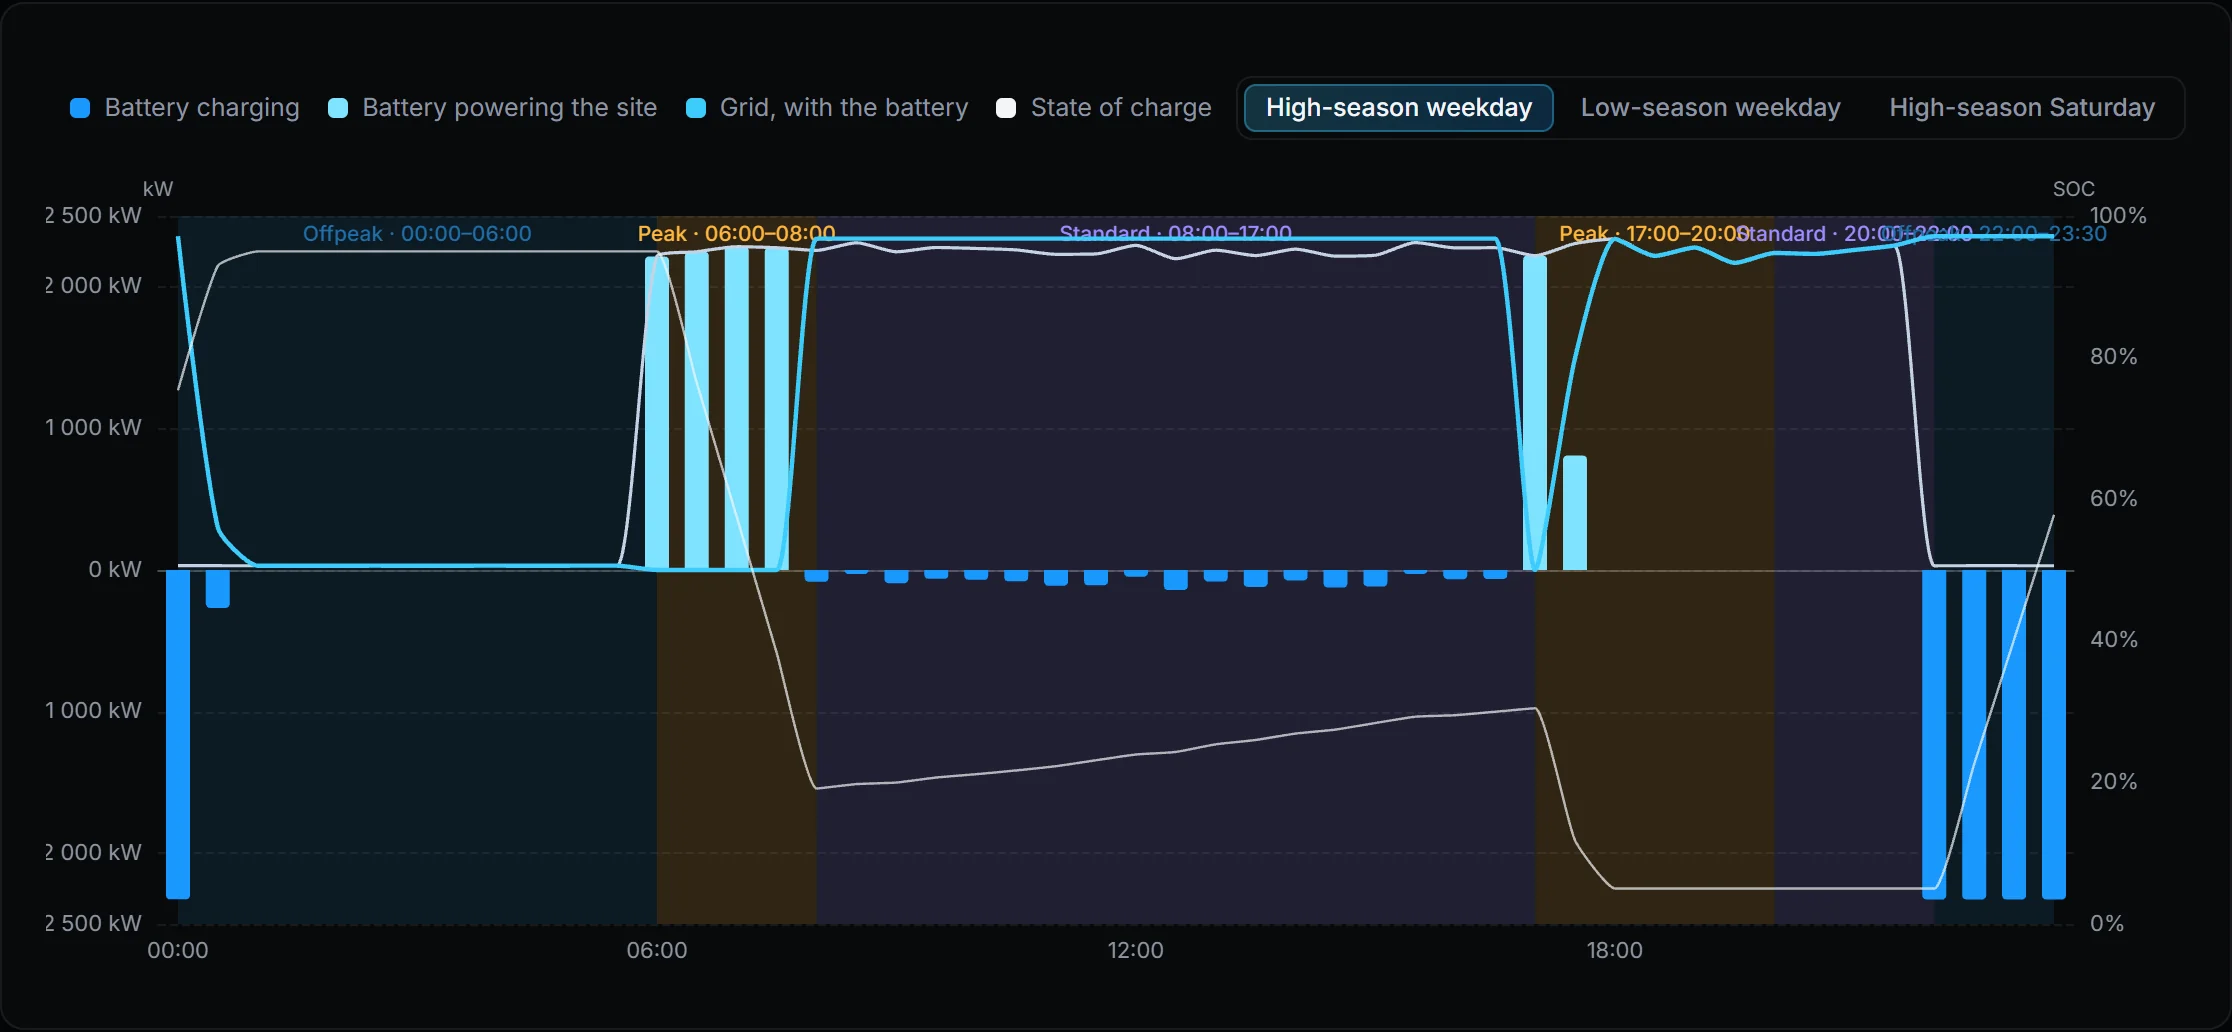Switch to High-season Saturday tab
This screenshot has height=1032, width=2232.
point(2022,108)
